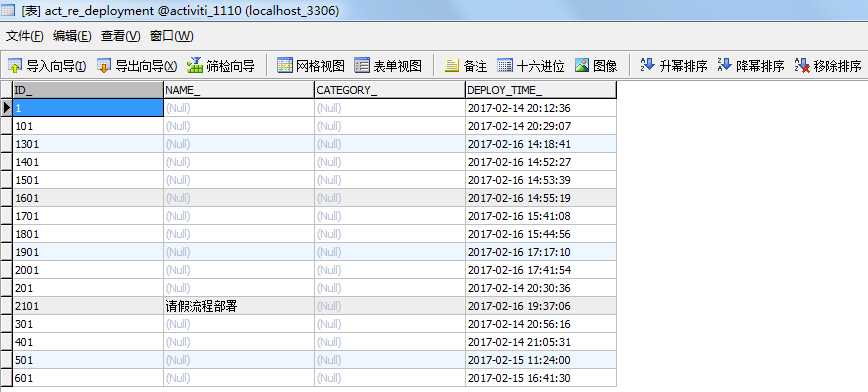
Task: Select deploy time 2017-02-16 14:18:41
Action: [x=541, y=144]
